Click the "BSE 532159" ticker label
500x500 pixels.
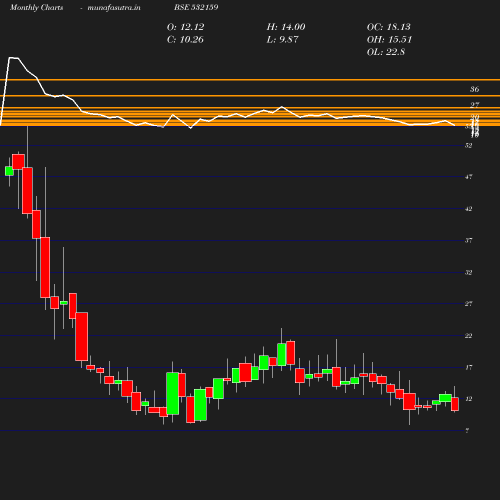tap(196, 7)
